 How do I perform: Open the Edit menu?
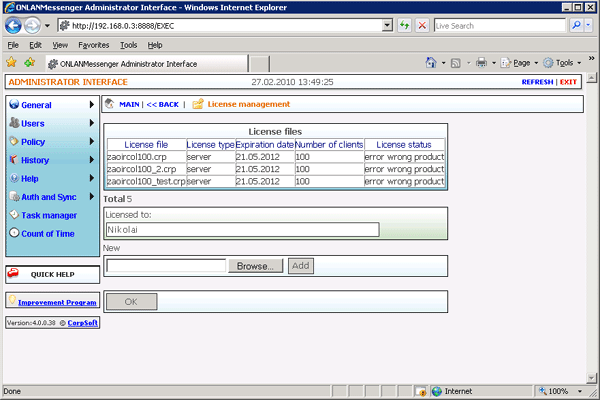coord(35,45)
